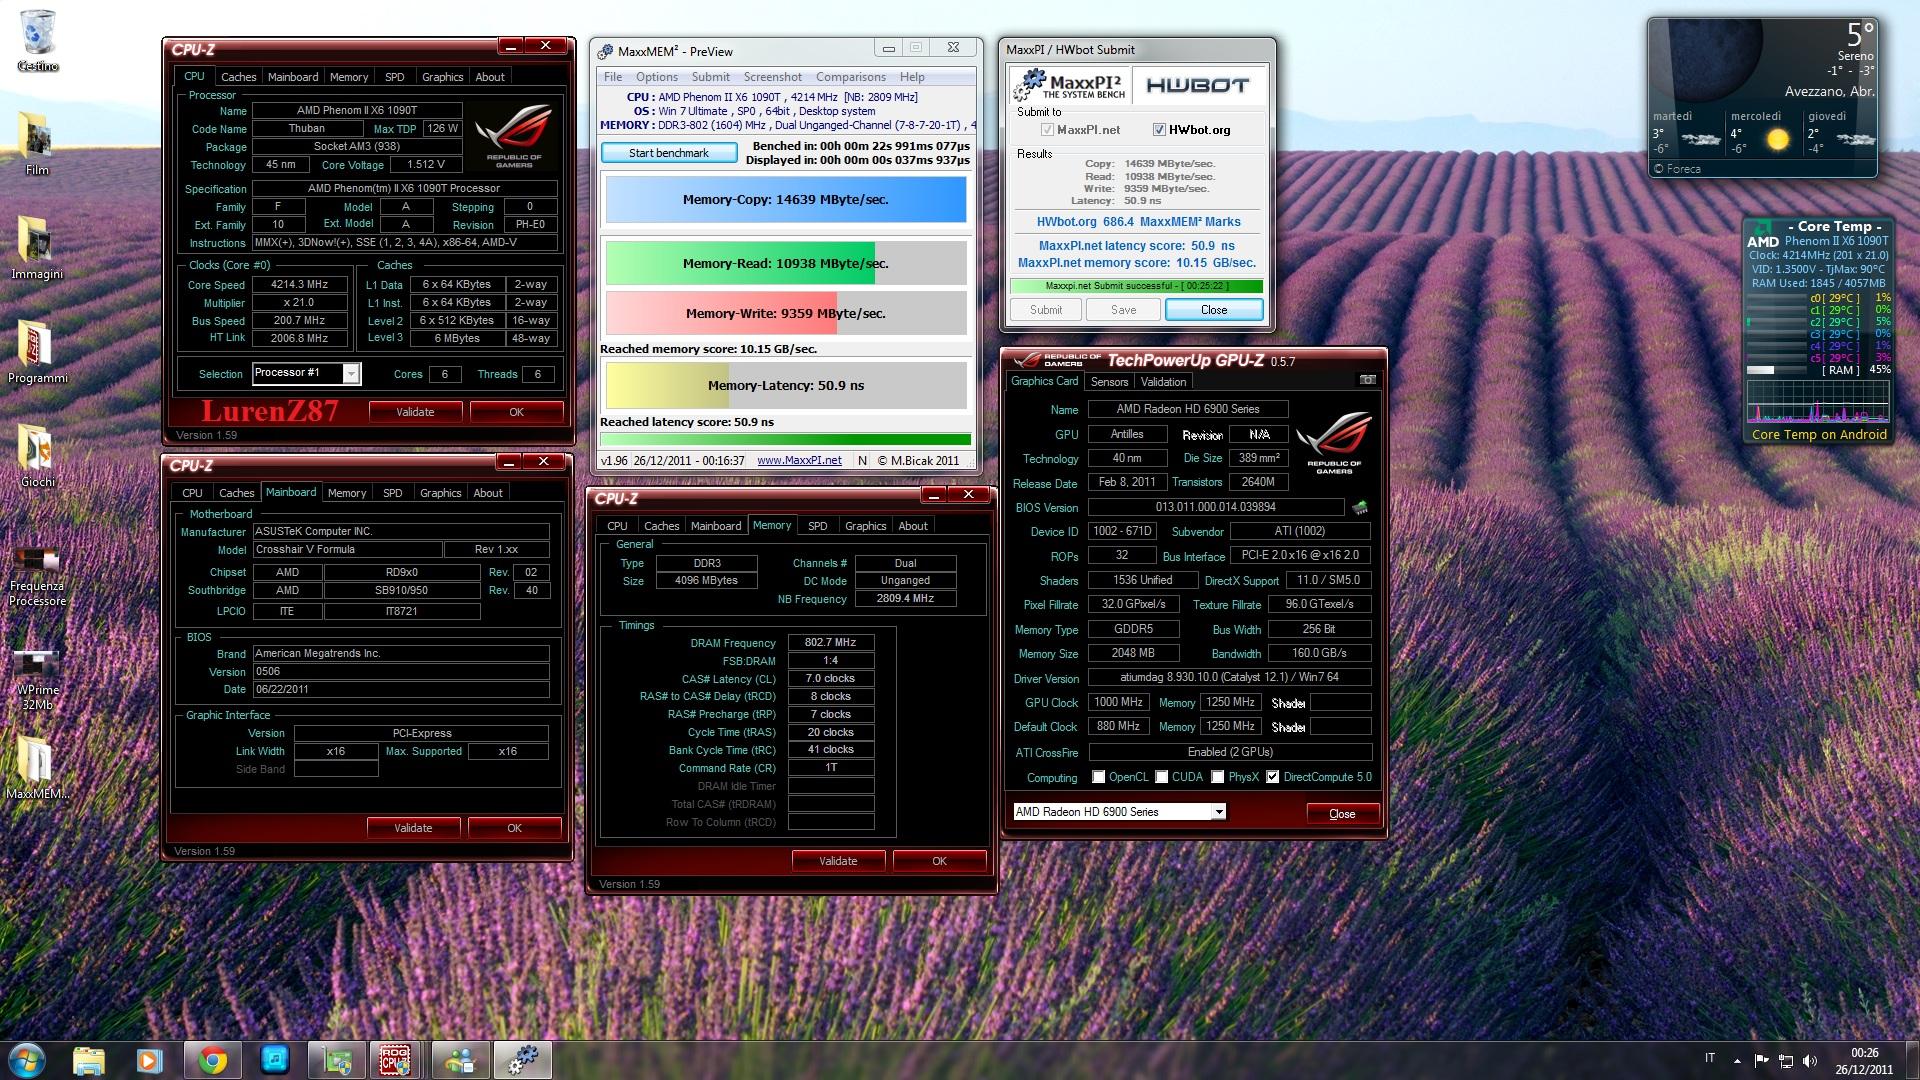Click the GPU-Z screenshot camera icon
This screenshot has height=1080, width=1920.
tap(1367, 380)
